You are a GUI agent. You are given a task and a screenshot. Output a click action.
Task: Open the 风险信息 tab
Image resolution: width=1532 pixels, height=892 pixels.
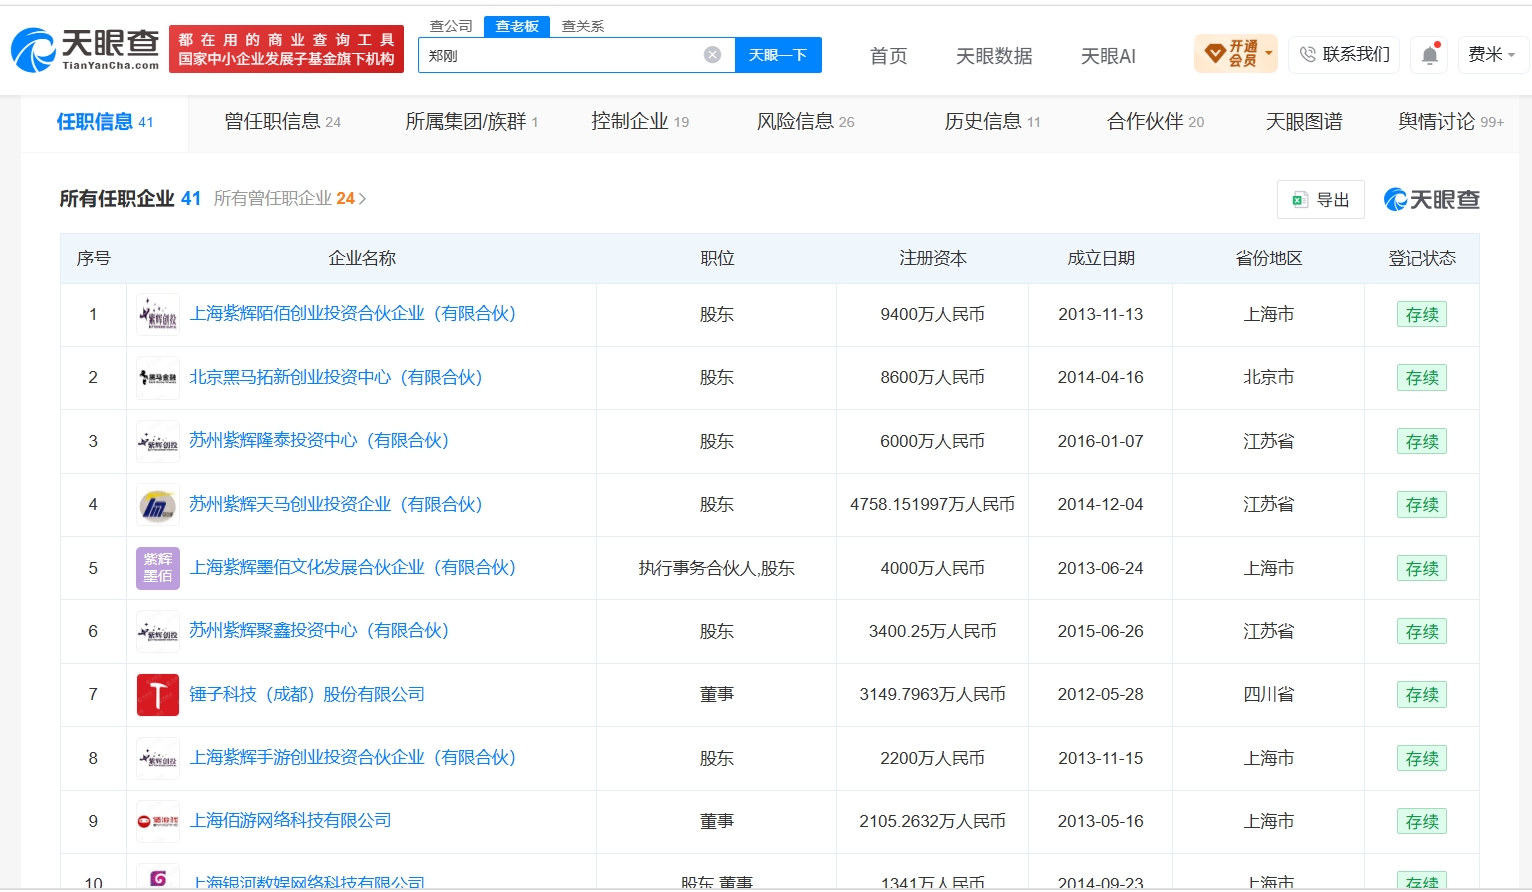point(806,122)
